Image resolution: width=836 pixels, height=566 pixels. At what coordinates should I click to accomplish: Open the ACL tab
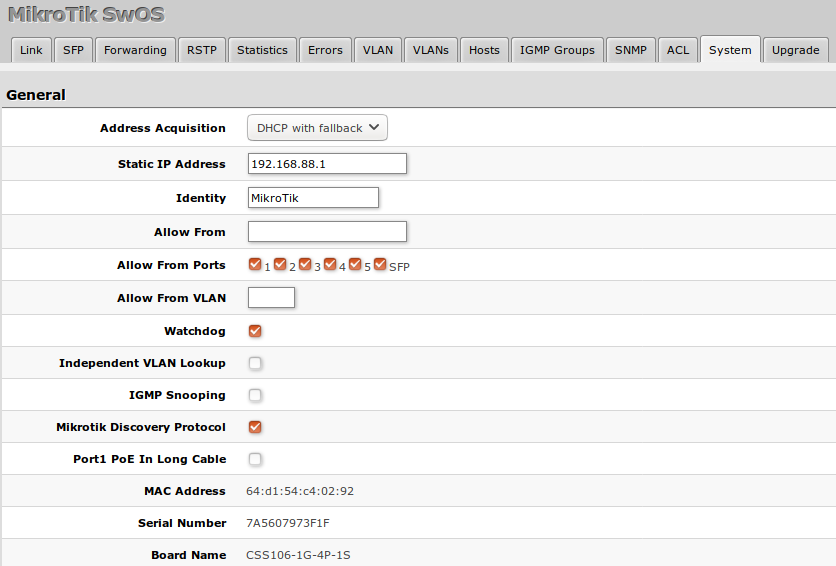[678, 50]
